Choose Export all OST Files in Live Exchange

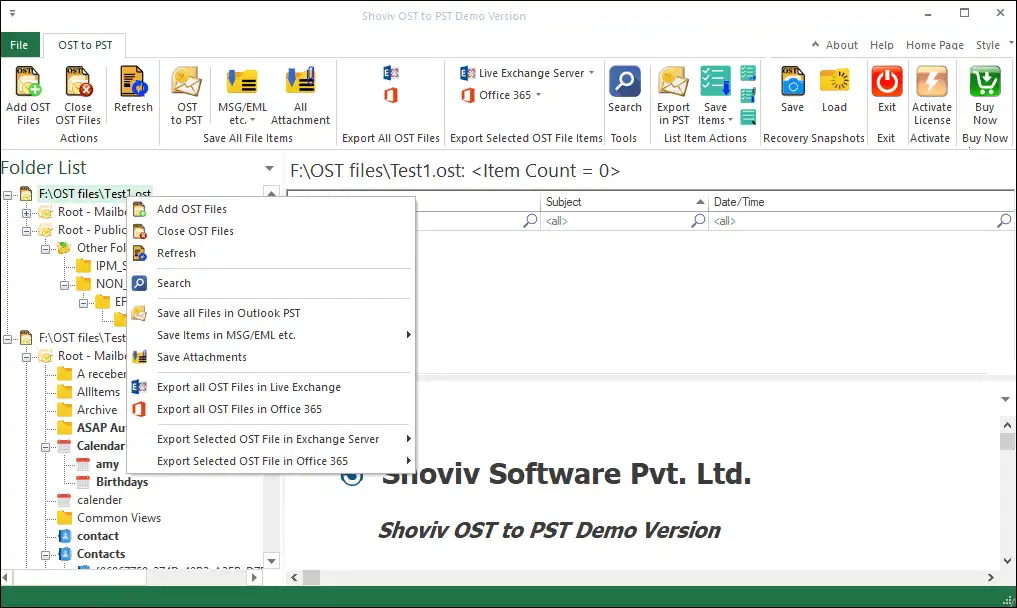pyautogui.click(x=271, y=387)
